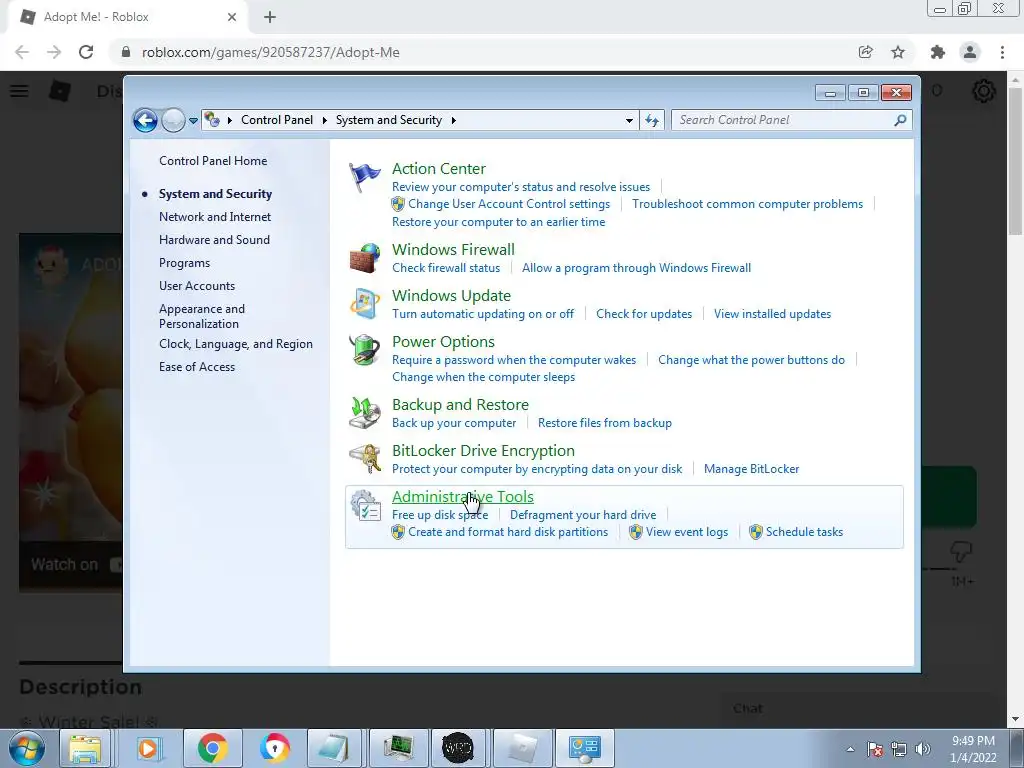Open the Action Center flag icon
Screen dimensions: 1024x768
364,177
